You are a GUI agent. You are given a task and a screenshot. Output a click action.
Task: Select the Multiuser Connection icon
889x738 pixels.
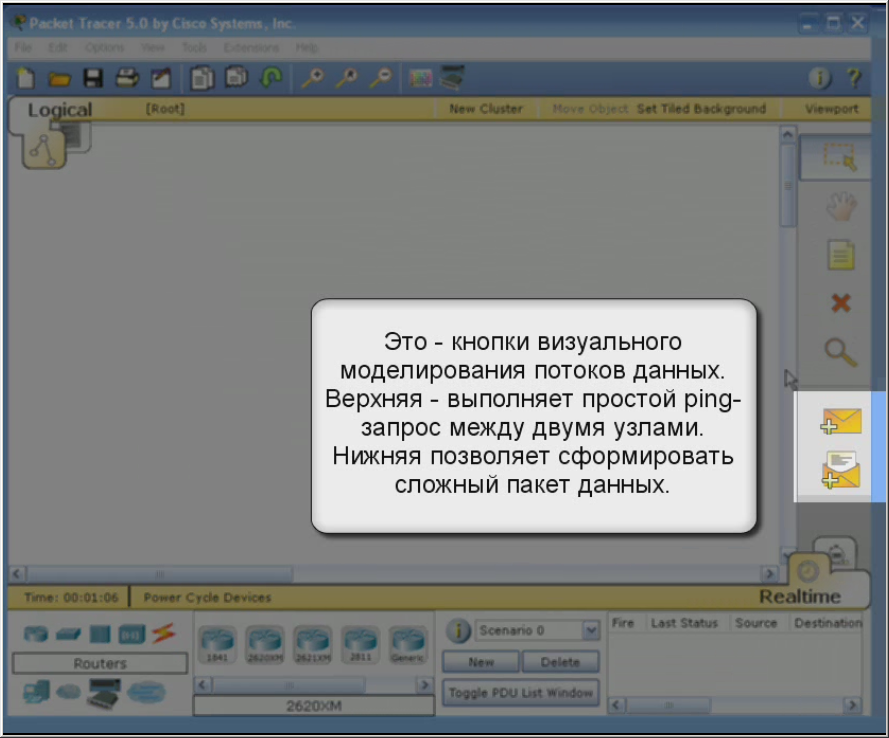click(146, 692)
